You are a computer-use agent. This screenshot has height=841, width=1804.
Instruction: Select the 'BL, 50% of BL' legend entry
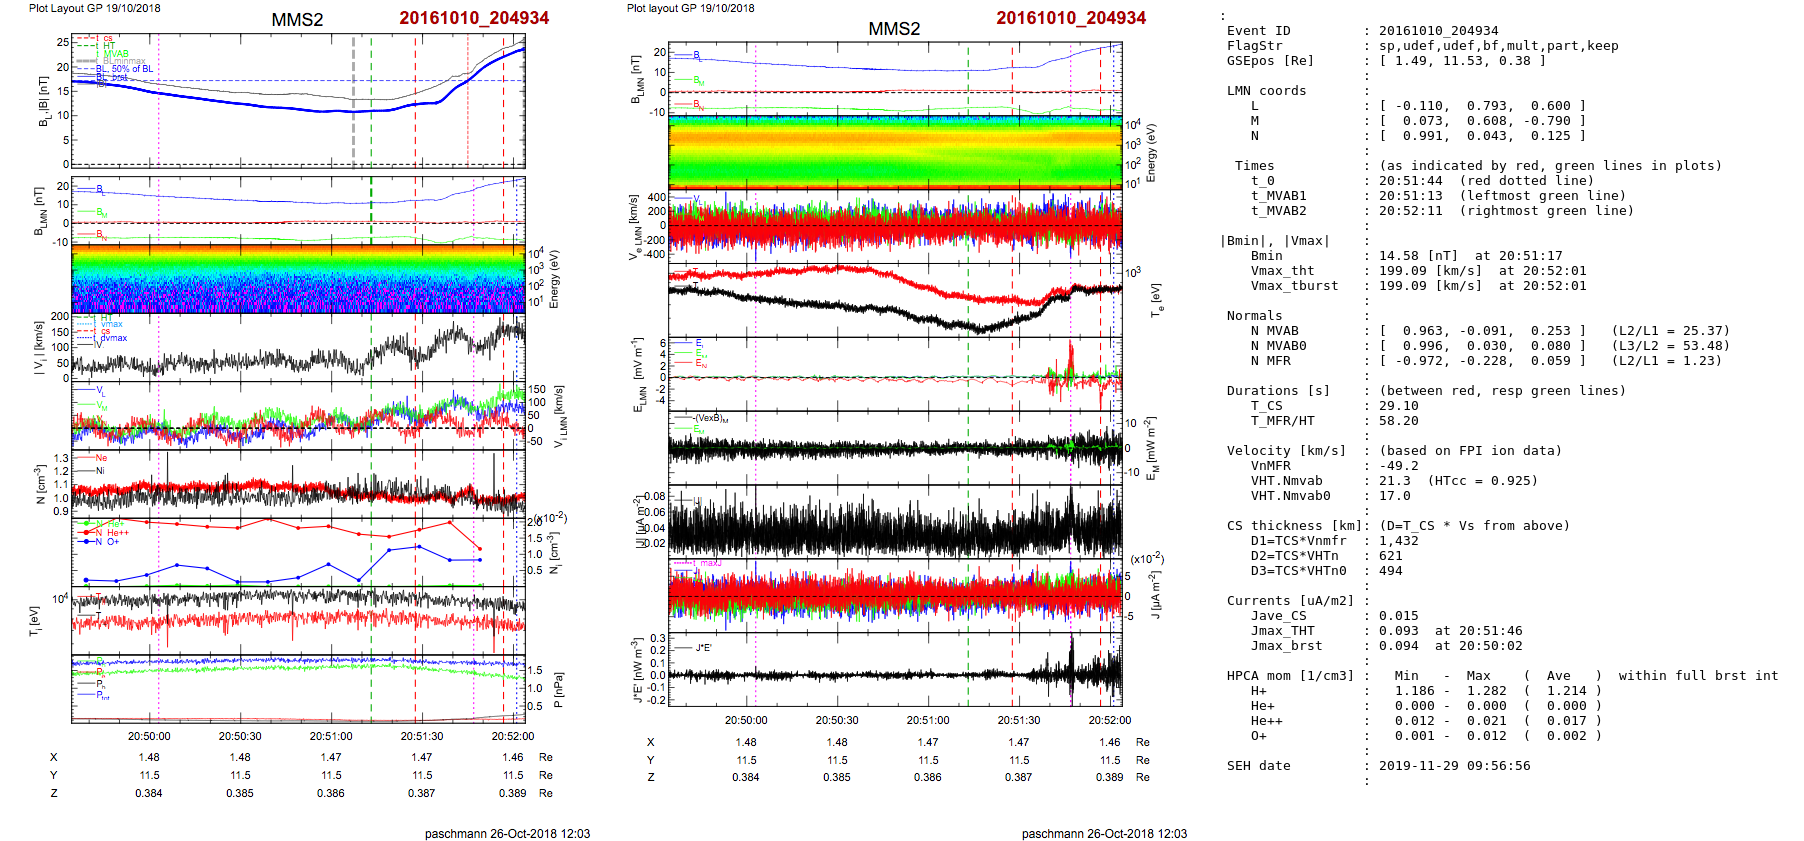point(123,68)
